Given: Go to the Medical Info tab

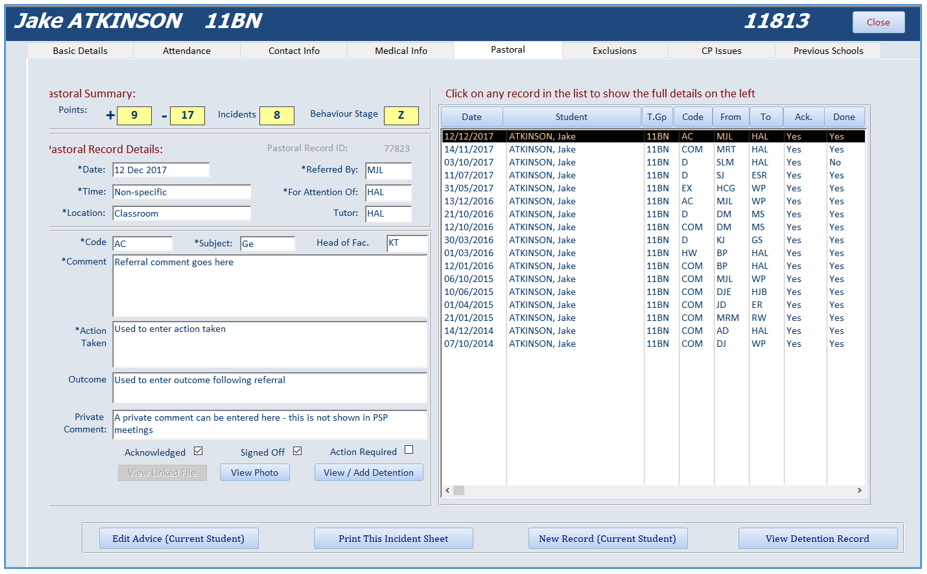Looking at the screenshot, I should (401, 51).
